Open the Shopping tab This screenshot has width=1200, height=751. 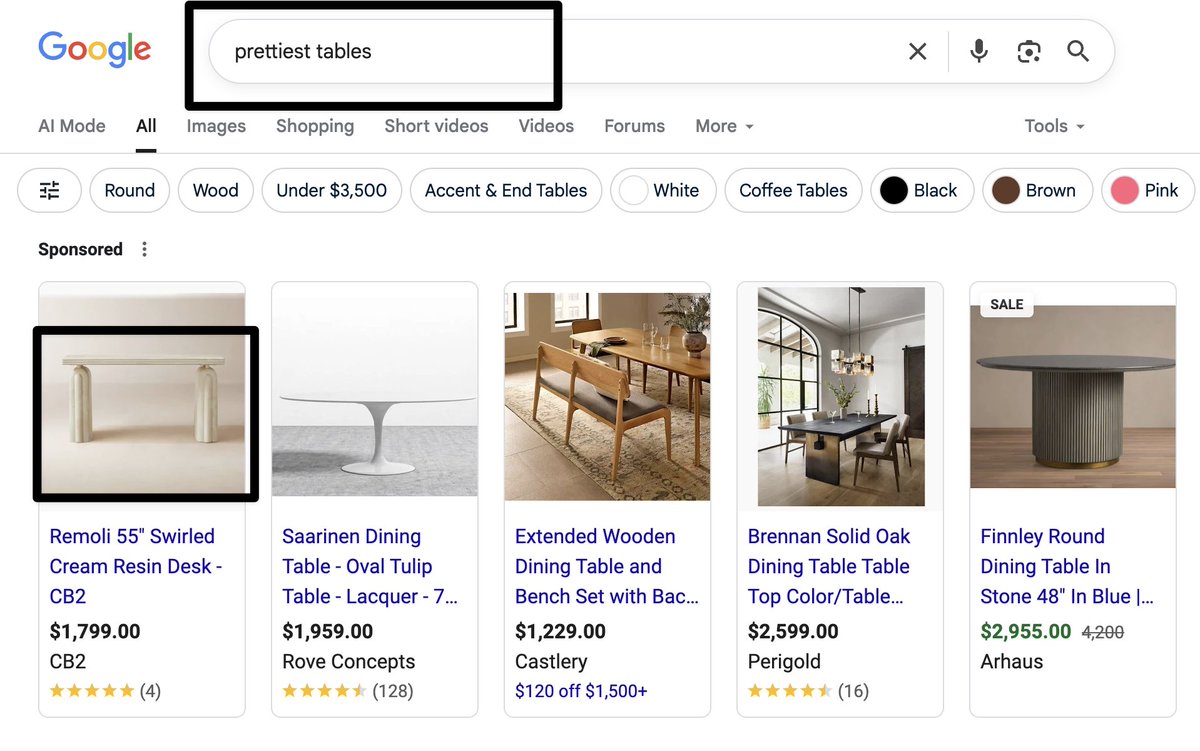(315, 126)
